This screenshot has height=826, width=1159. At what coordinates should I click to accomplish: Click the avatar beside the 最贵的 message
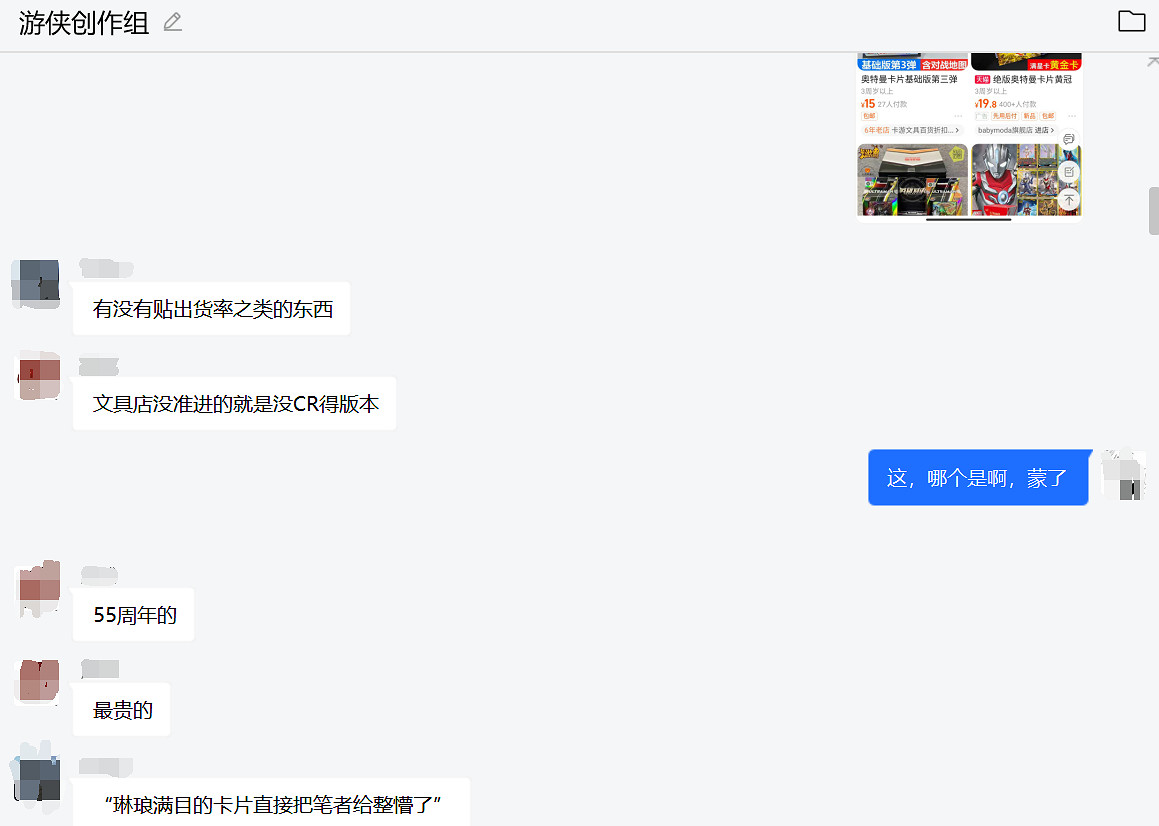36,683
